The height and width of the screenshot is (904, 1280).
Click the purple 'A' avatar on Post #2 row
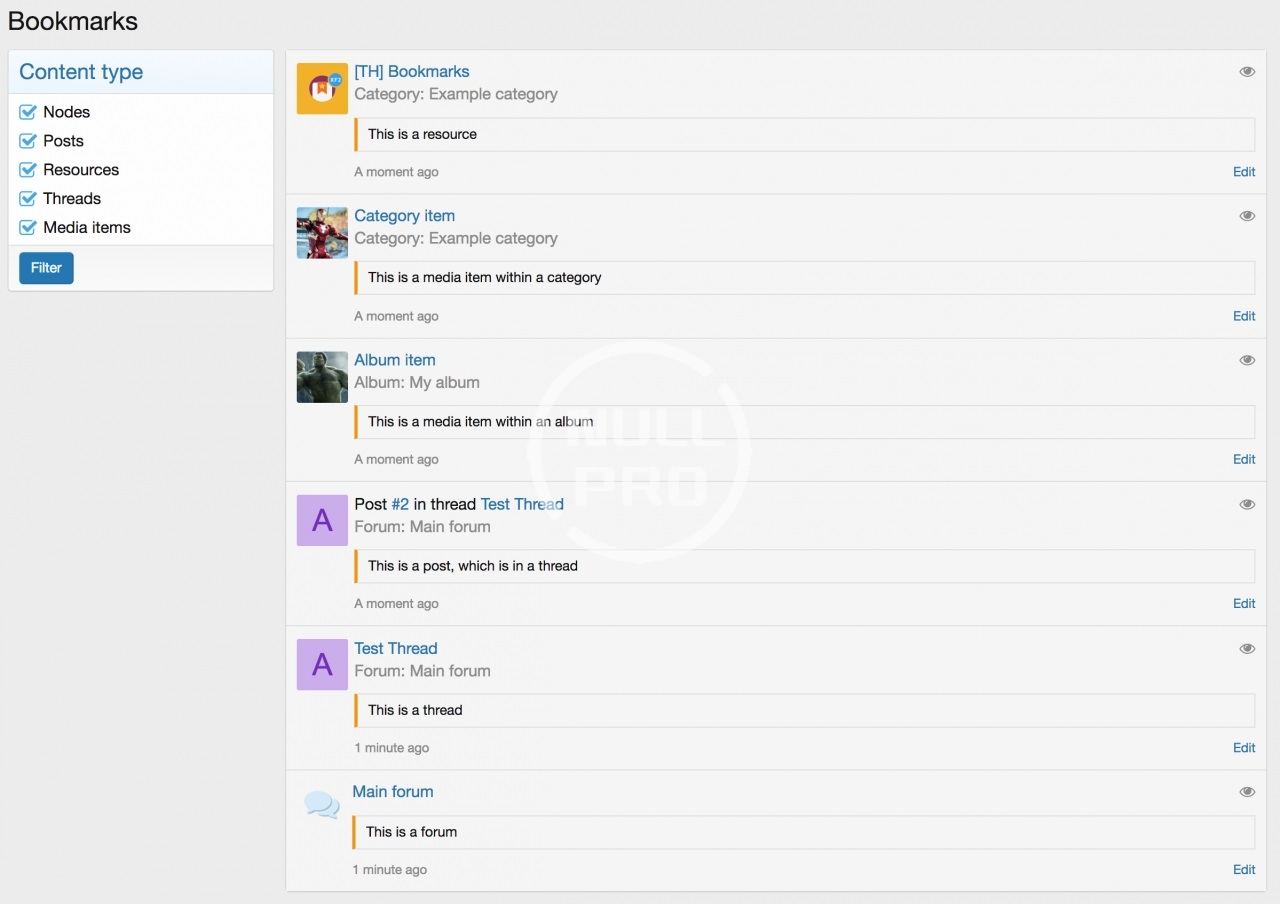point(322,521)
